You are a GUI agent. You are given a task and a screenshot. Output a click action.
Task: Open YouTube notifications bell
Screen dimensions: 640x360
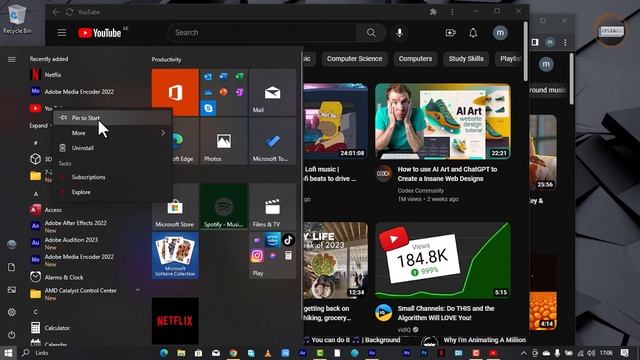pos(473,33)
